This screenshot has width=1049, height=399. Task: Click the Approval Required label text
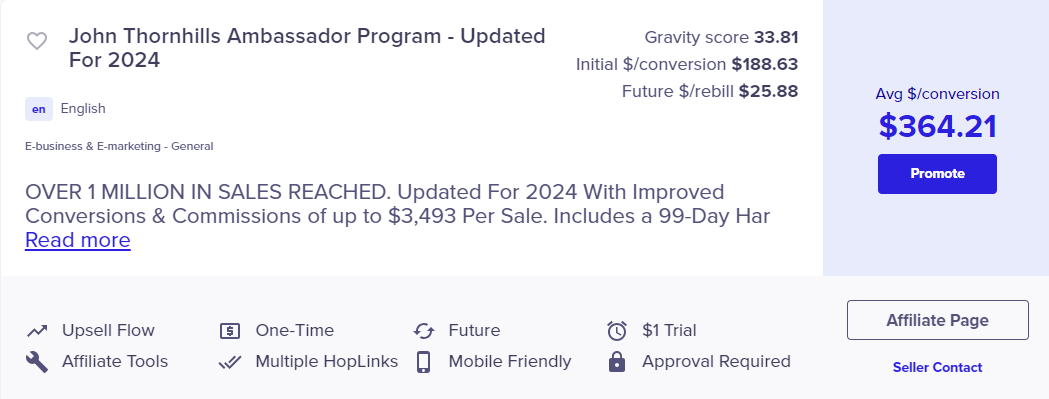click(717, 362)
